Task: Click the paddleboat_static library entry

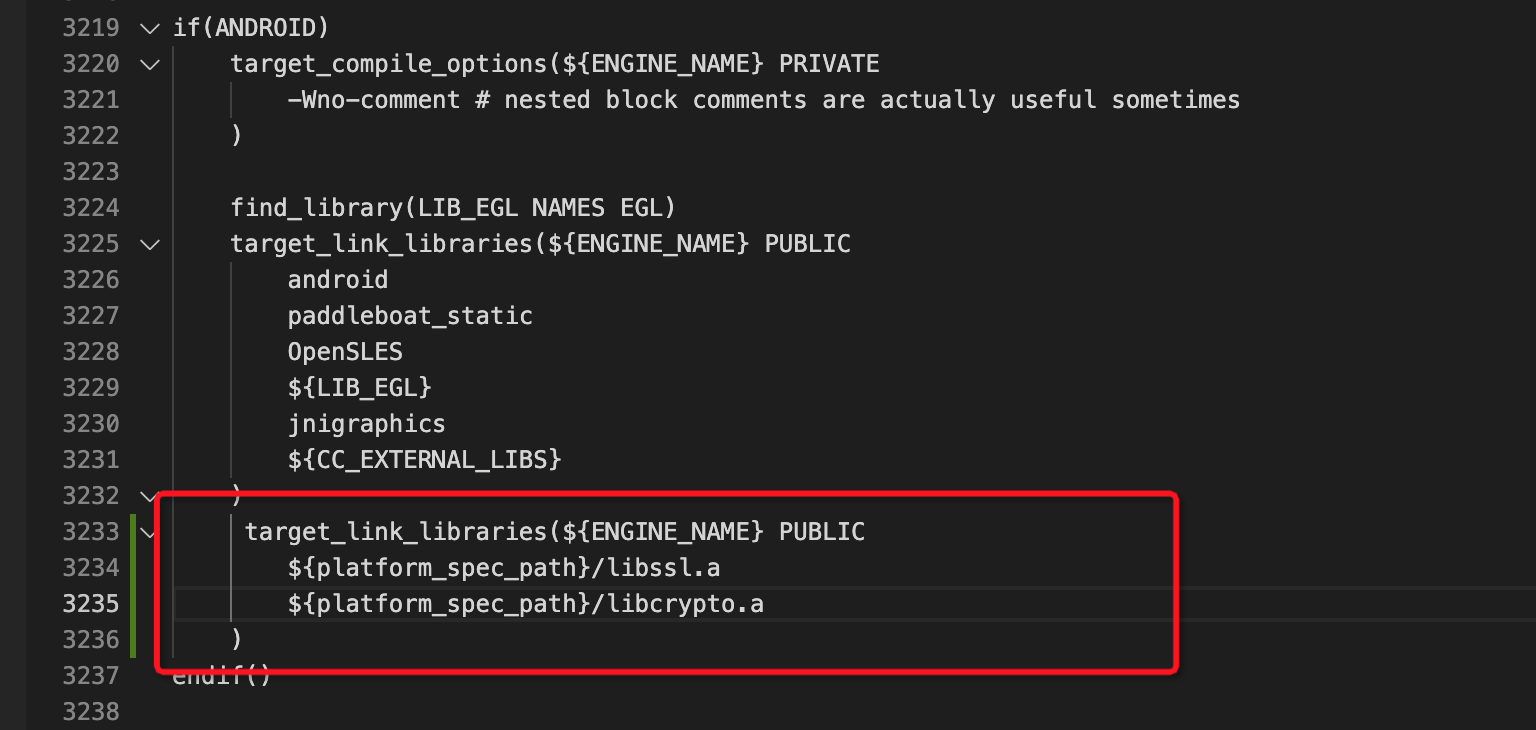Action: [410, 316]
